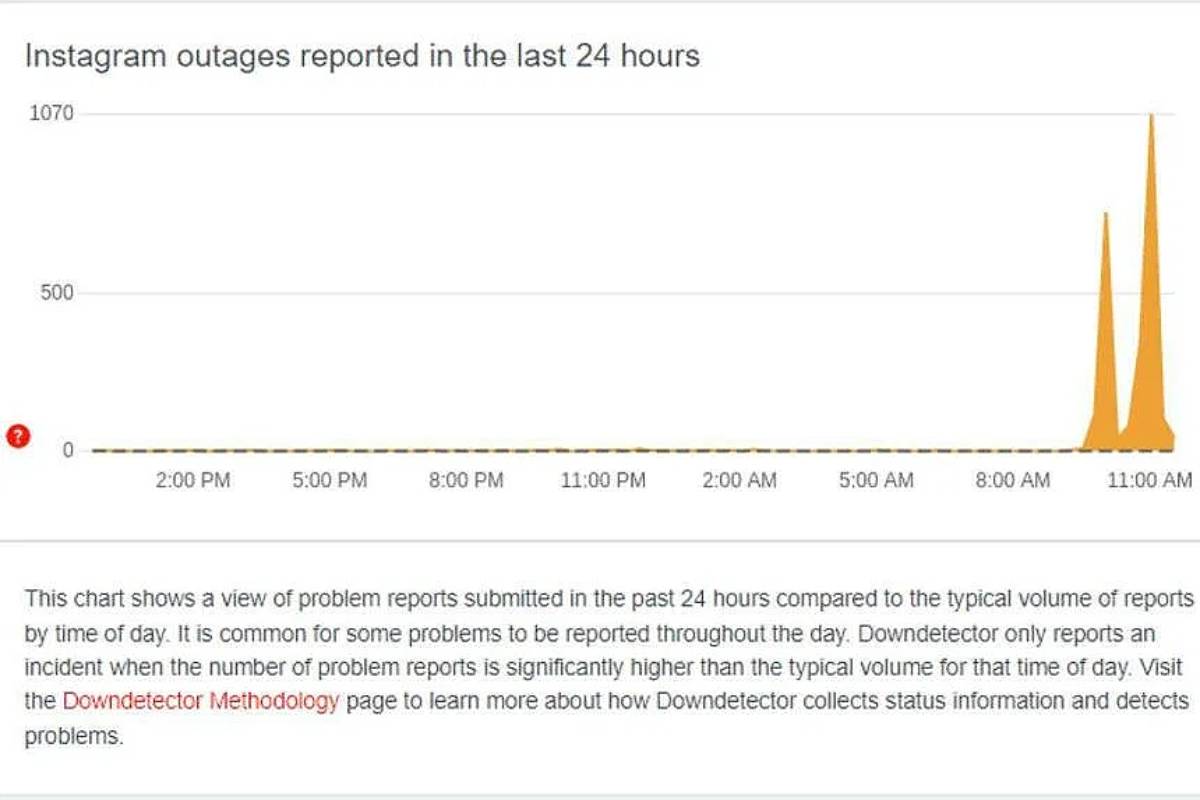1200x800 pixels.
Task: Click the 8:00 AM time axis label
Action: (x=1013, y=481)
